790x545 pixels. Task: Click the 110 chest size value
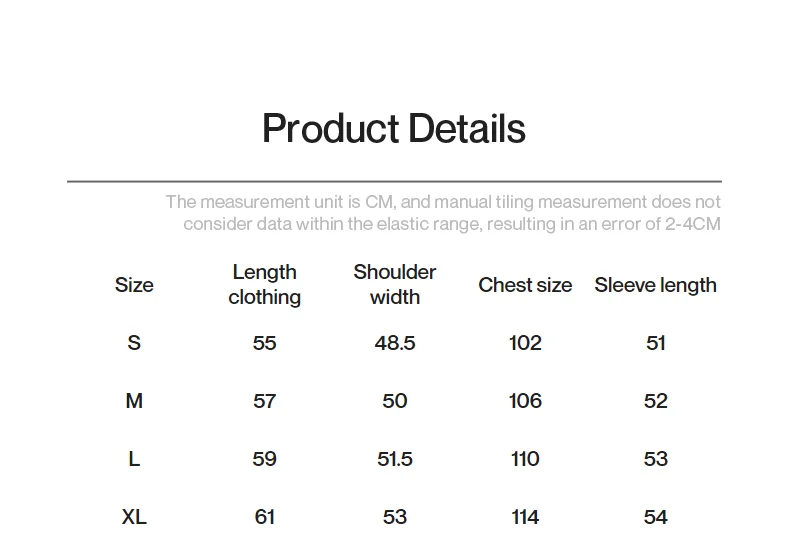(x=525, y=459)
